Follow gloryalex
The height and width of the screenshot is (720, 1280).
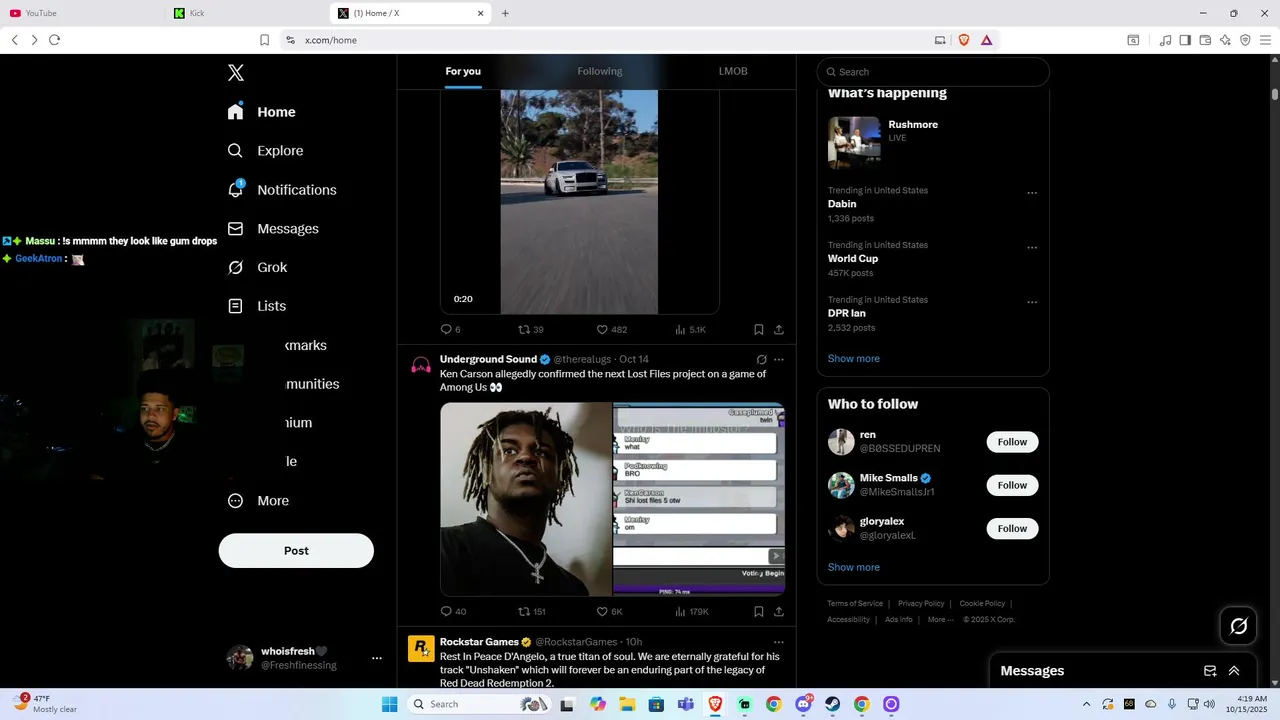tap(1012, 528)
